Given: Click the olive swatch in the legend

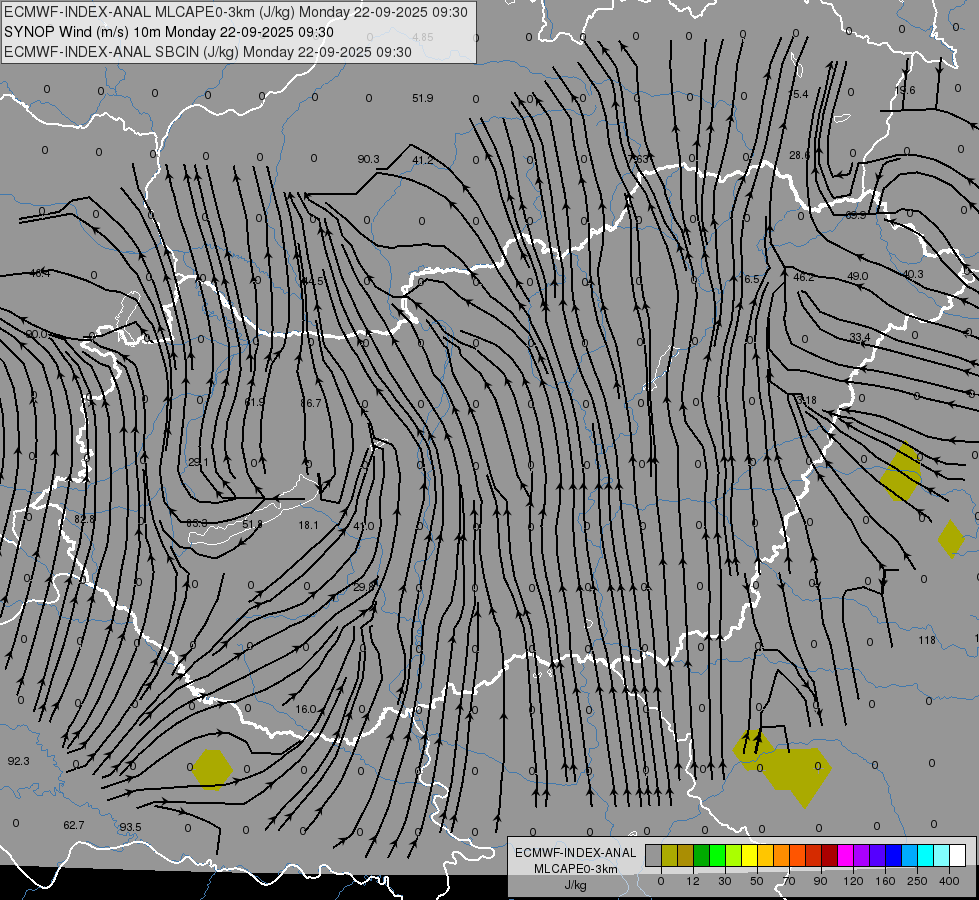Looking at the screenshot, I should coord(669,855).
